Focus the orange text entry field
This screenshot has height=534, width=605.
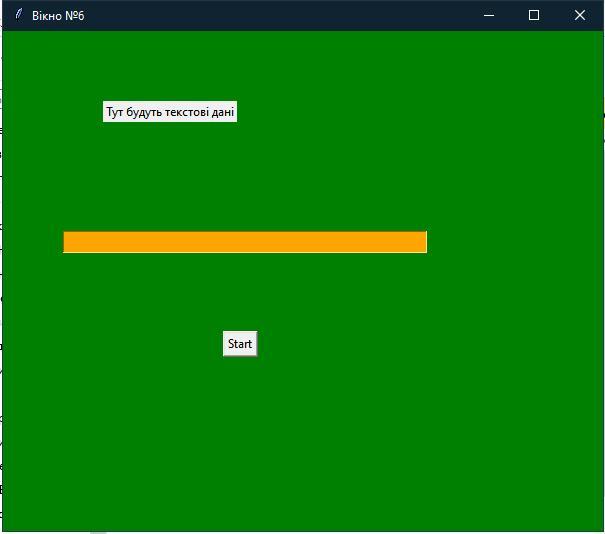(x=245, y=242)
